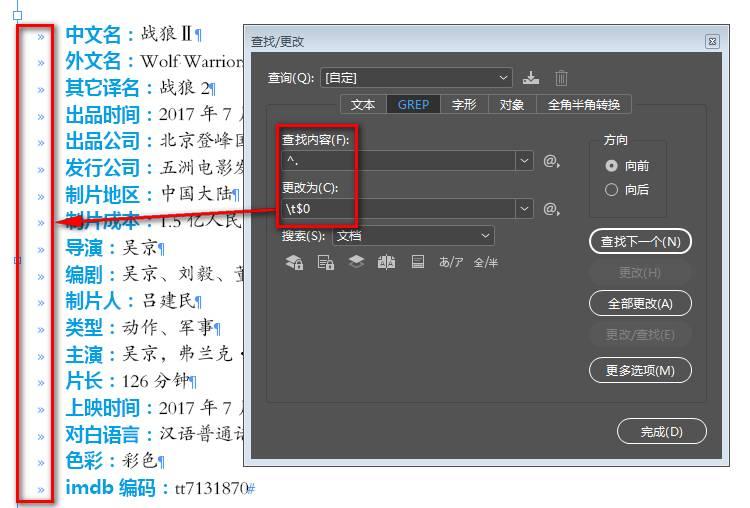Click the 外文名 label in the document
750x508 pixels.
coord(93,61)
